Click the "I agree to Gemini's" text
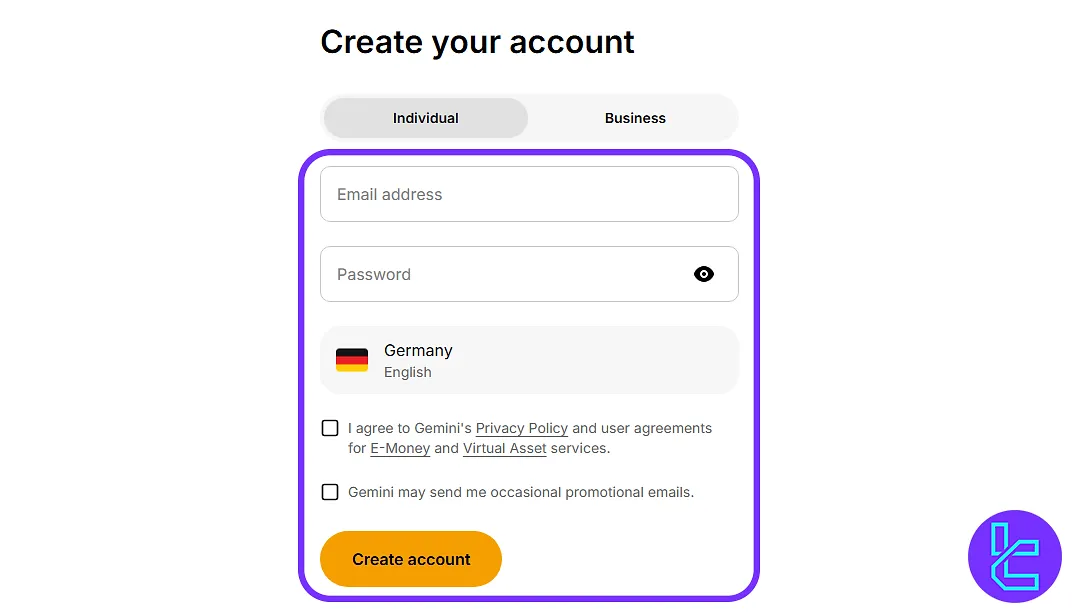Screen dimensions: 1074x615 [x=410, y=428]
